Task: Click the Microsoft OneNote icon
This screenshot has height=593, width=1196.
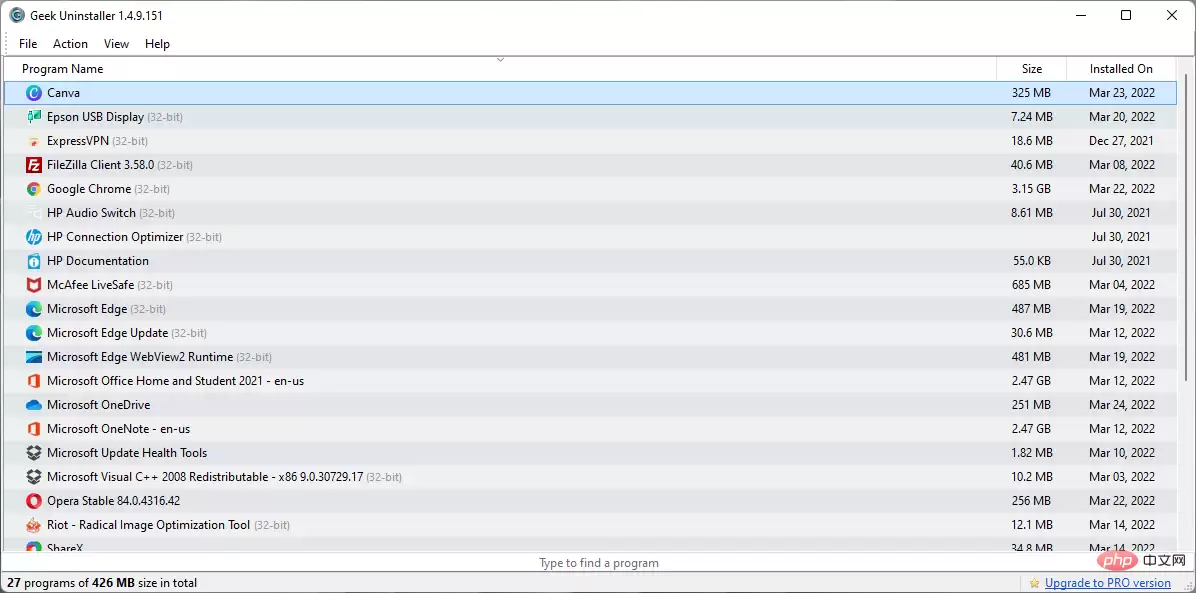Action: (34, 429)
